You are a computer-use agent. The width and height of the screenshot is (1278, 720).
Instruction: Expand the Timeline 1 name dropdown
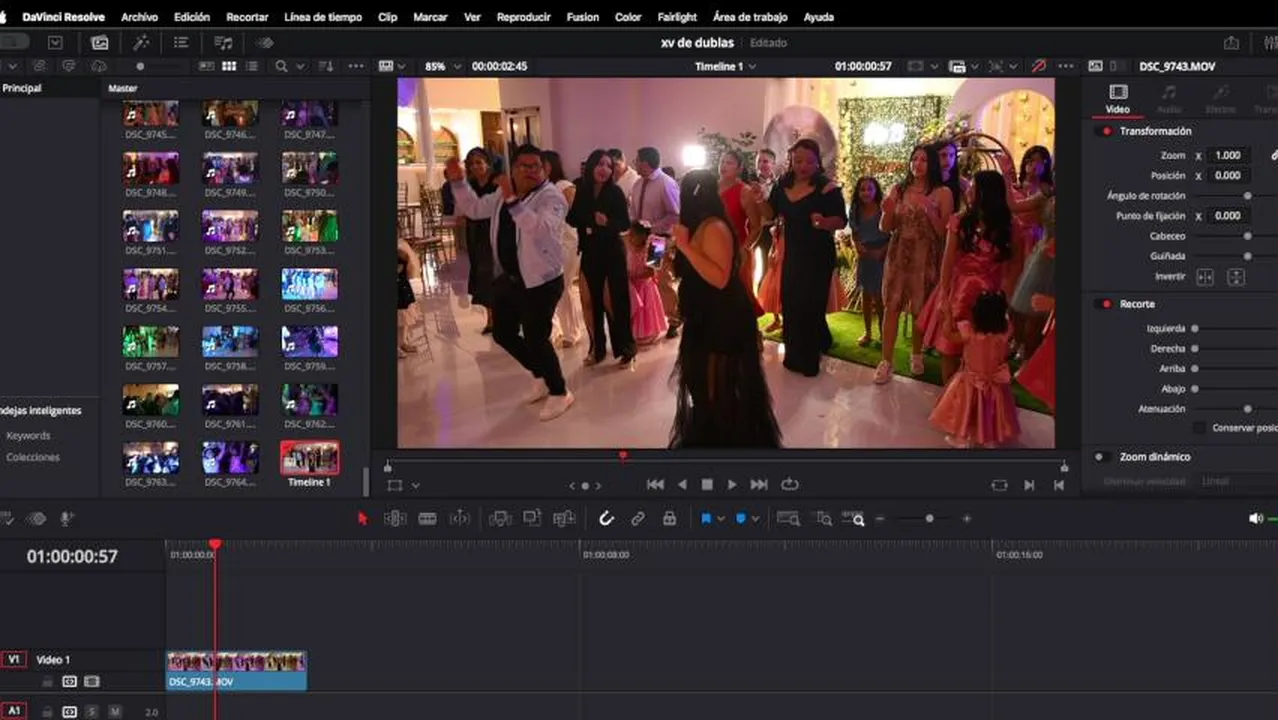(x=752, y=66)
